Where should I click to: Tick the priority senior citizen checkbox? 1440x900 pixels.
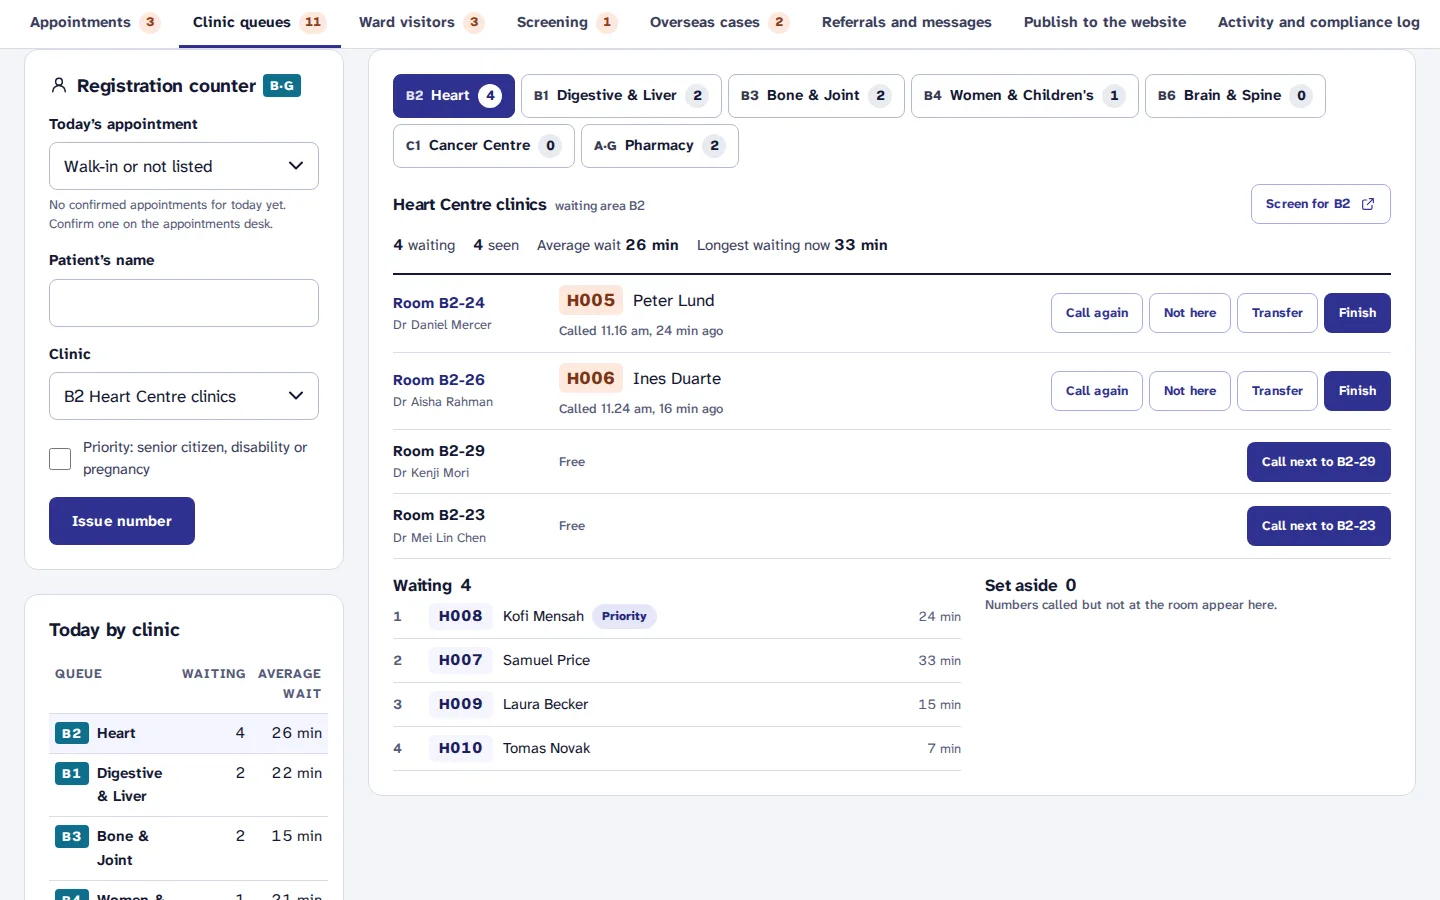click(60, 459)
